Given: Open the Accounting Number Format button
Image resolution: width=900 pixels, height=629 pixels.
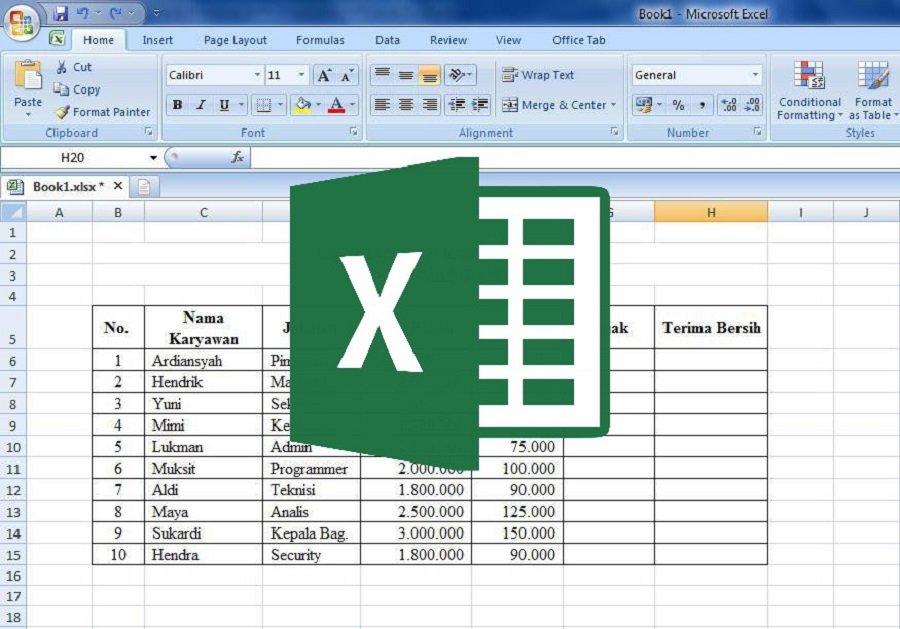Looking at the screenshot, I should pos(644,105).
